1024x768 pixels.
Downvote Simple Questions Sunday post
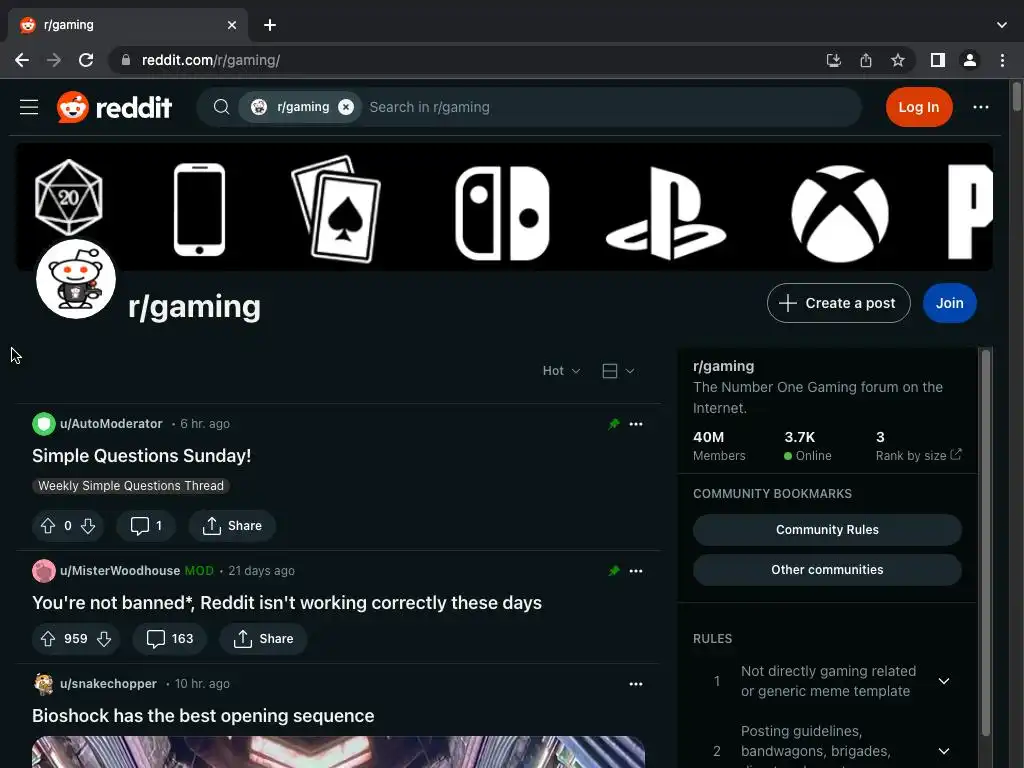click(x=88, y=526)
